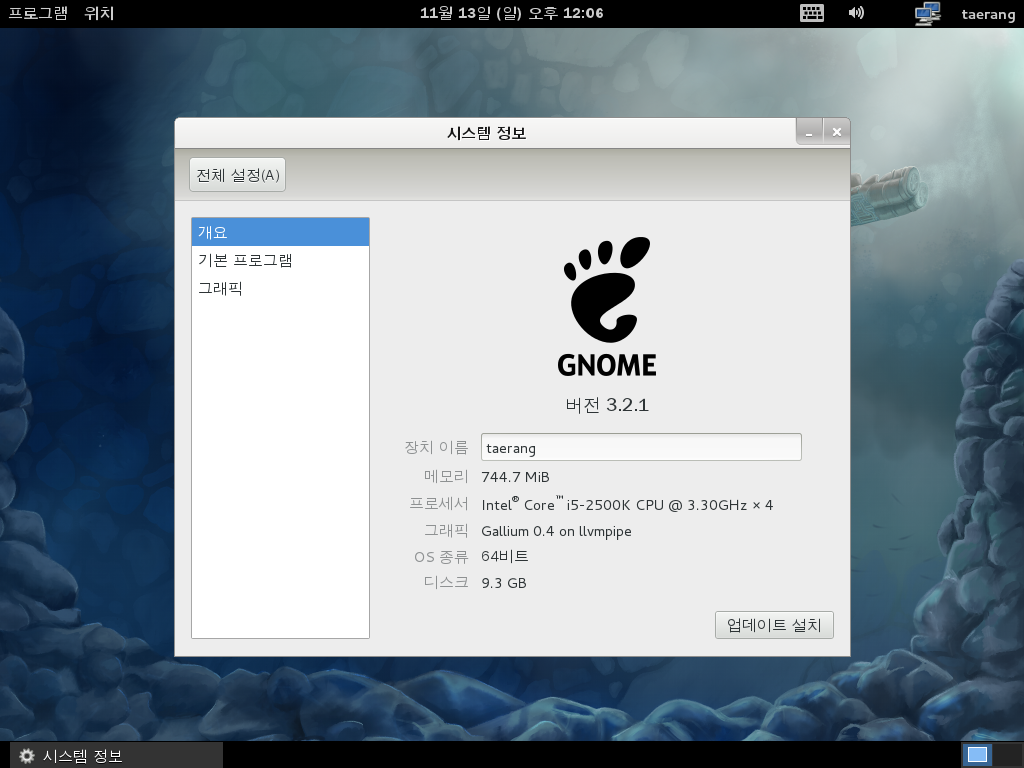Click the 메모리 label
The height and width of the screenshot is (768, 1024).
tap(446, 476)
